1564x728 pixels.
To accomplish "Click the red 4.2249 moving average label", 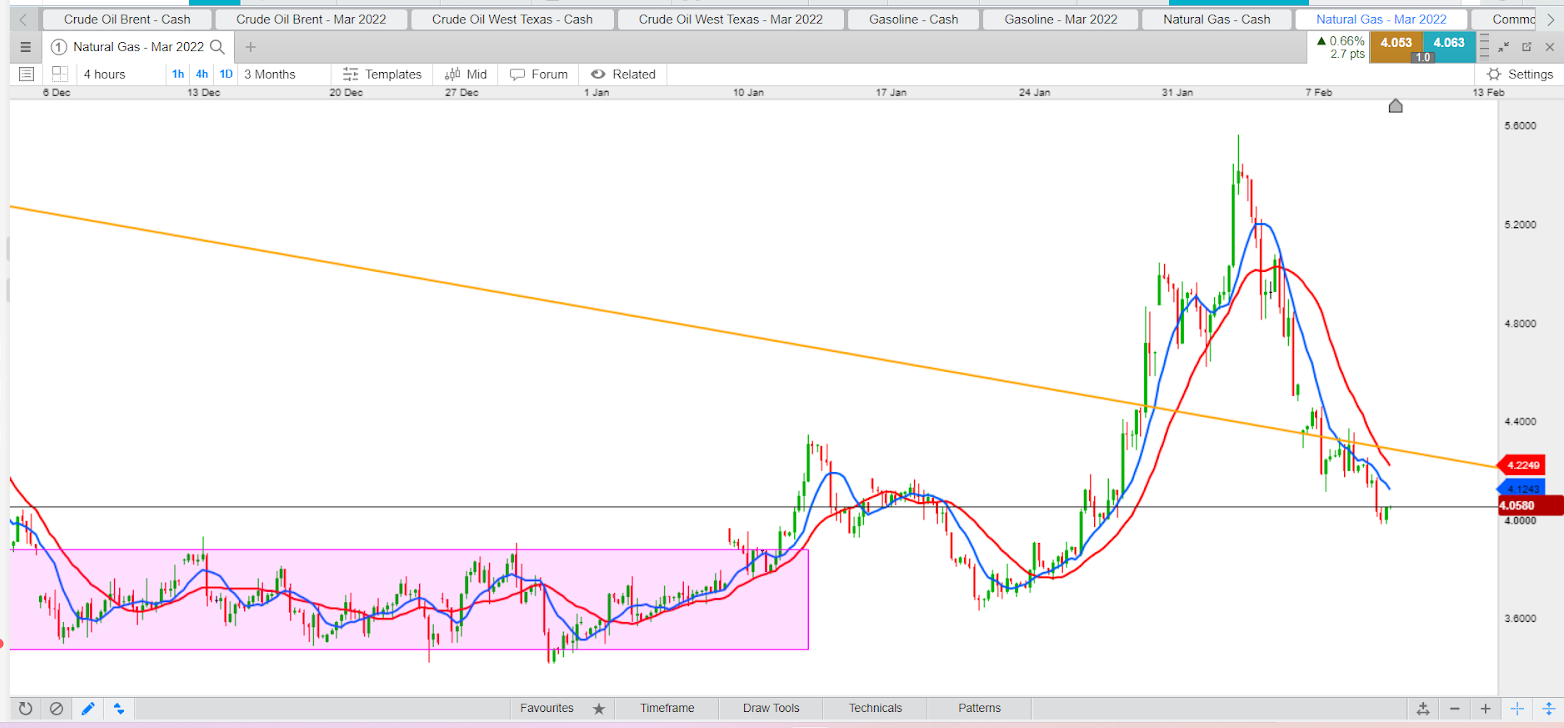I will (1520, 465).
